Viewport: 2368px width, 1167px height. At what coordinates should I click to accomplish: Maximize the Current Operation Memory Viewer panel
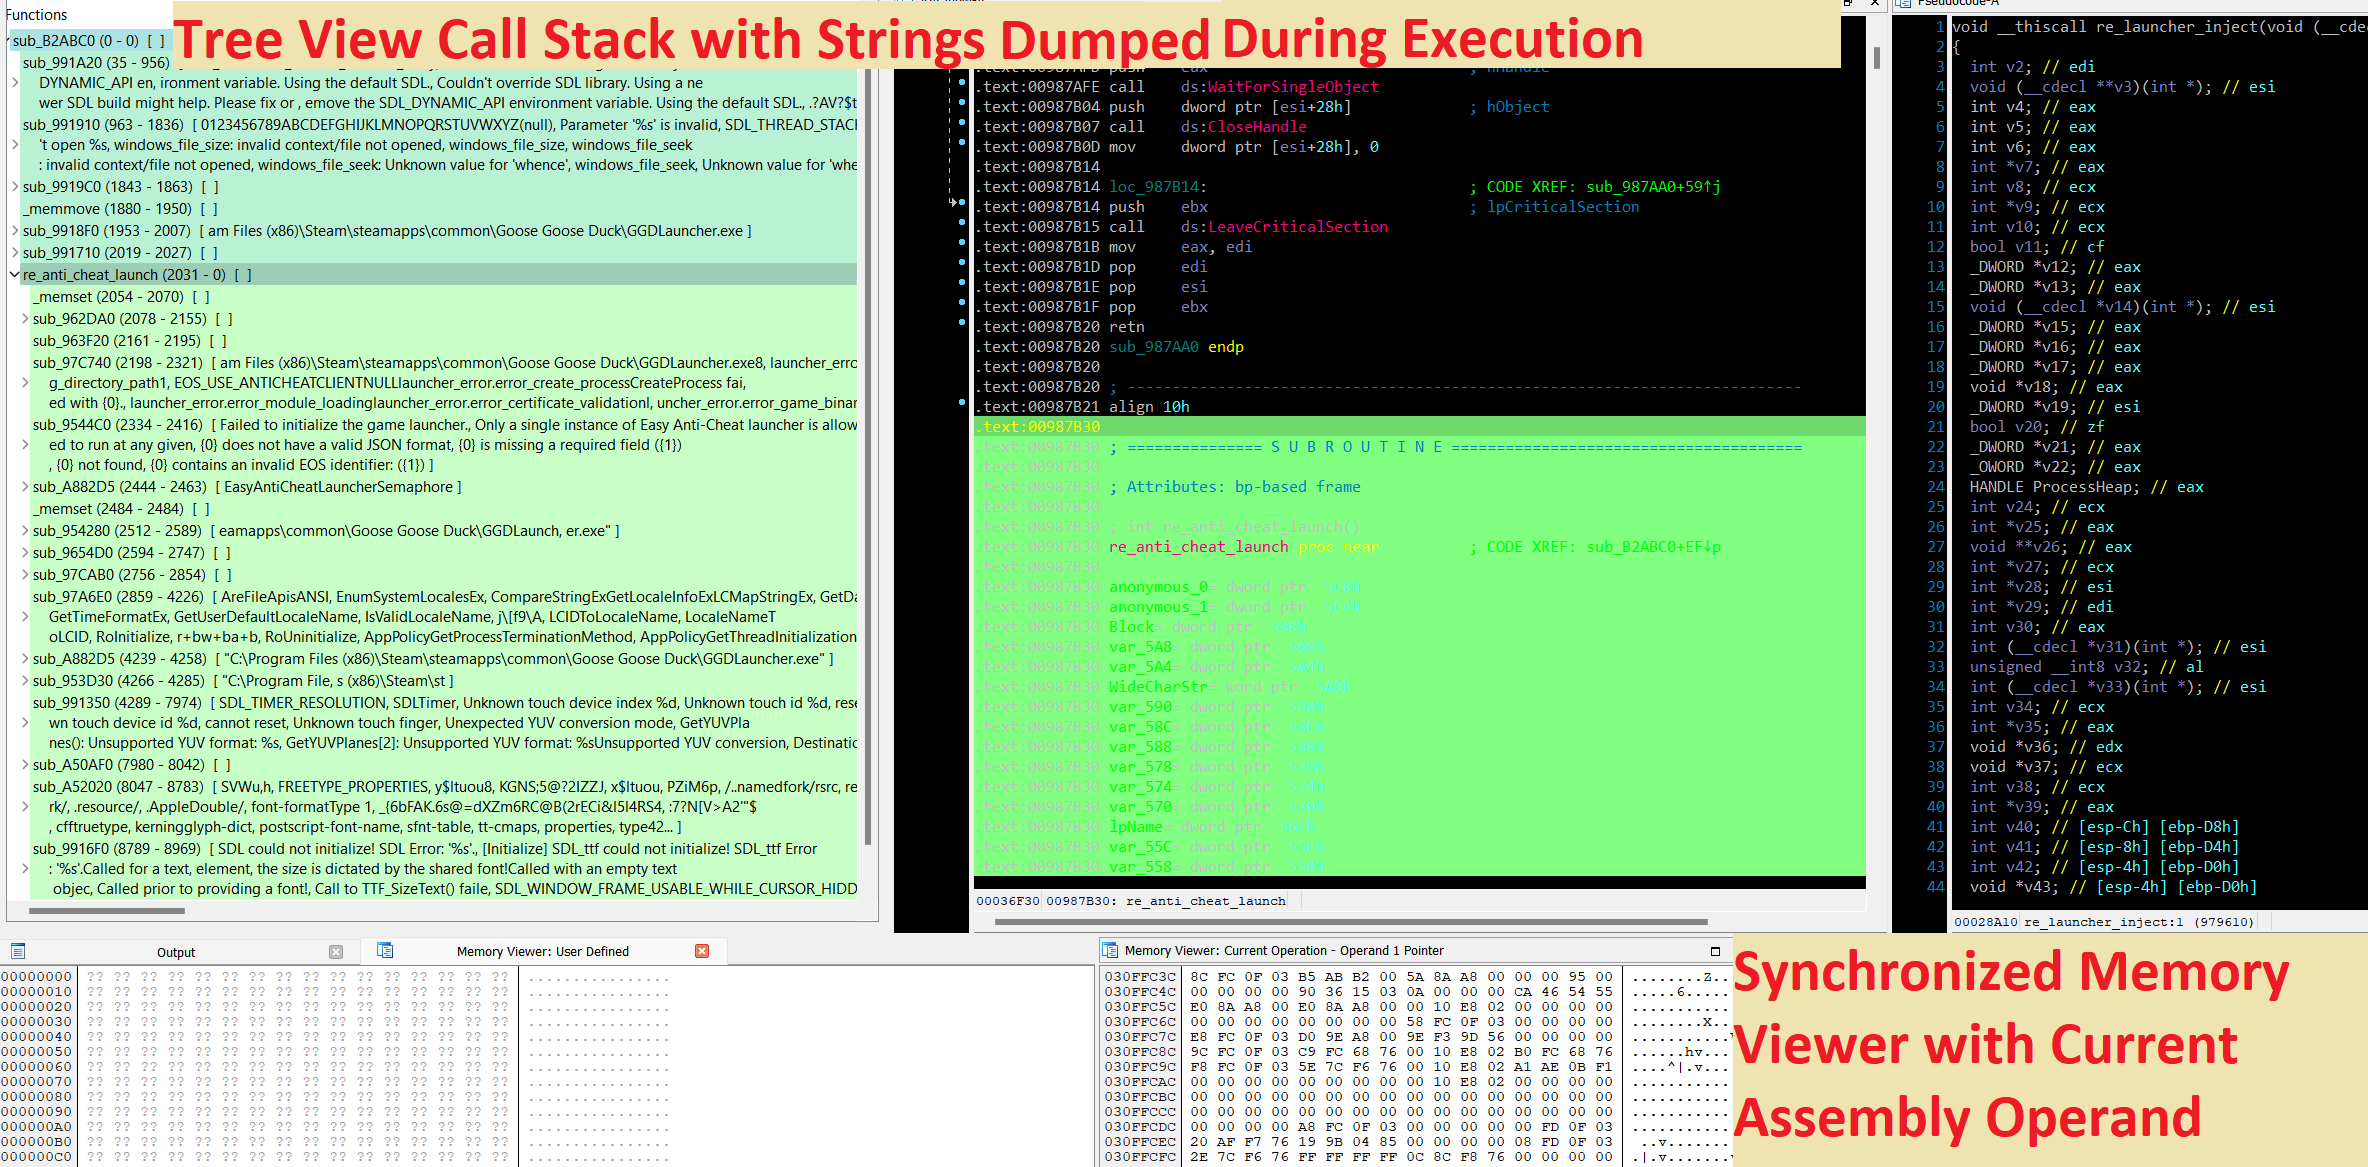click(x=1715, y=951)
